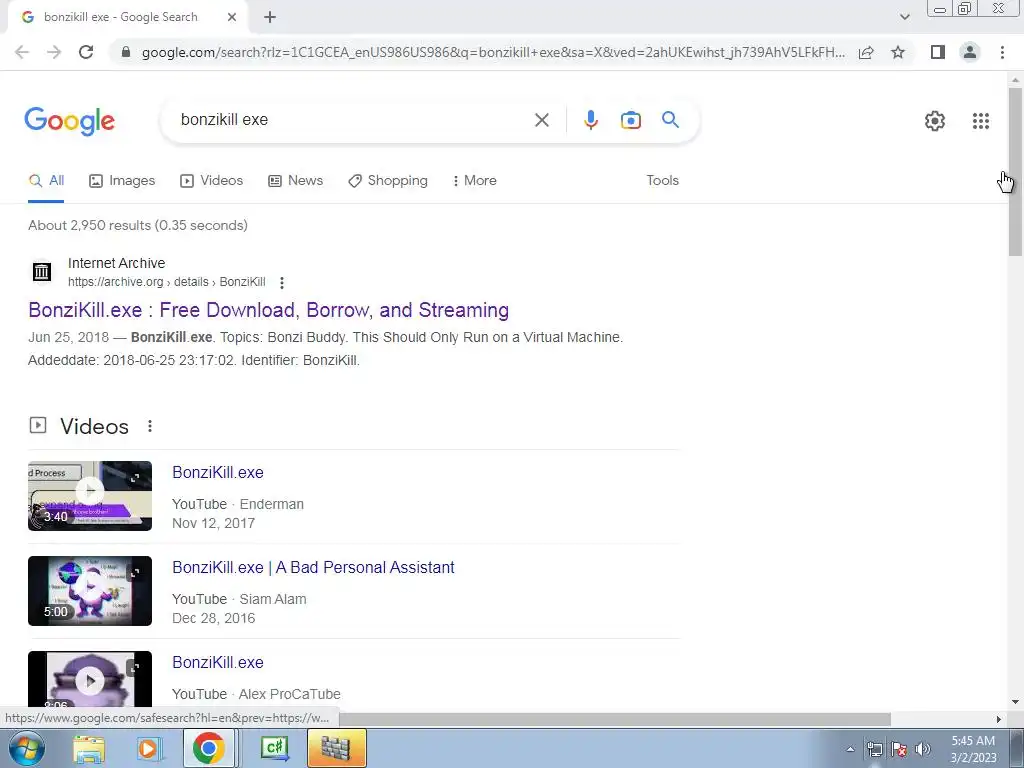Open search Tools options
Screen dimensions: 1024x768
point(662,181)
